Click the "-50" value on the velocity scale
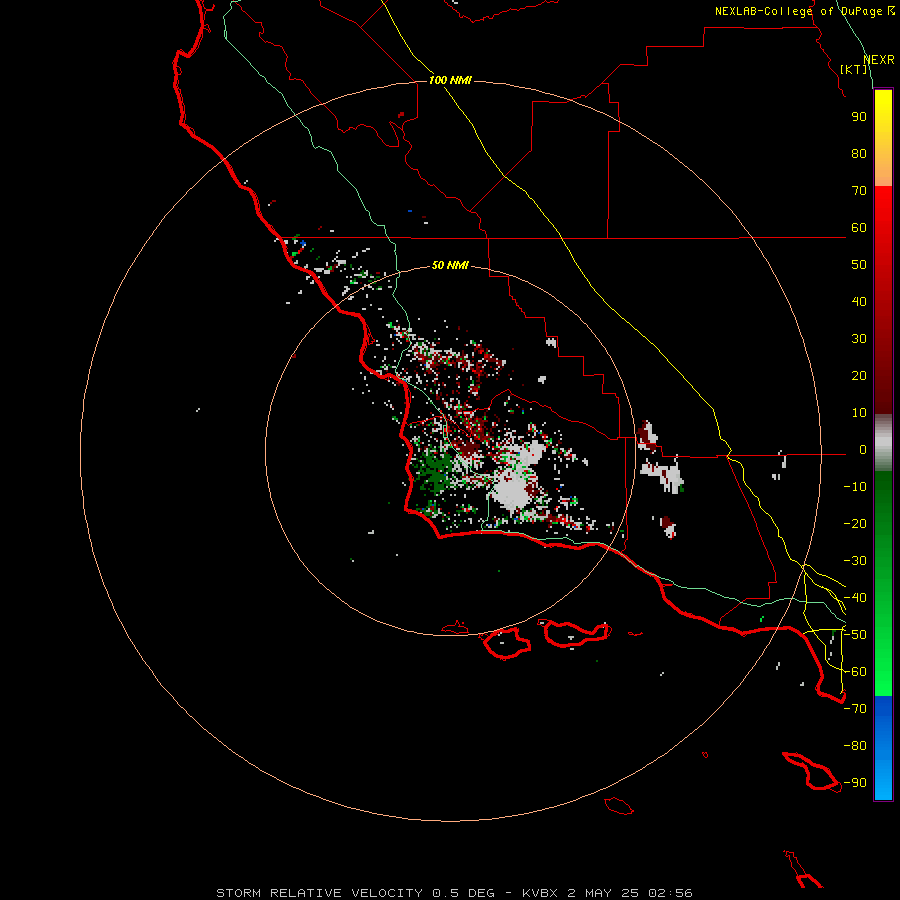The width and height of the screenshot is (900, 900). 855,635
